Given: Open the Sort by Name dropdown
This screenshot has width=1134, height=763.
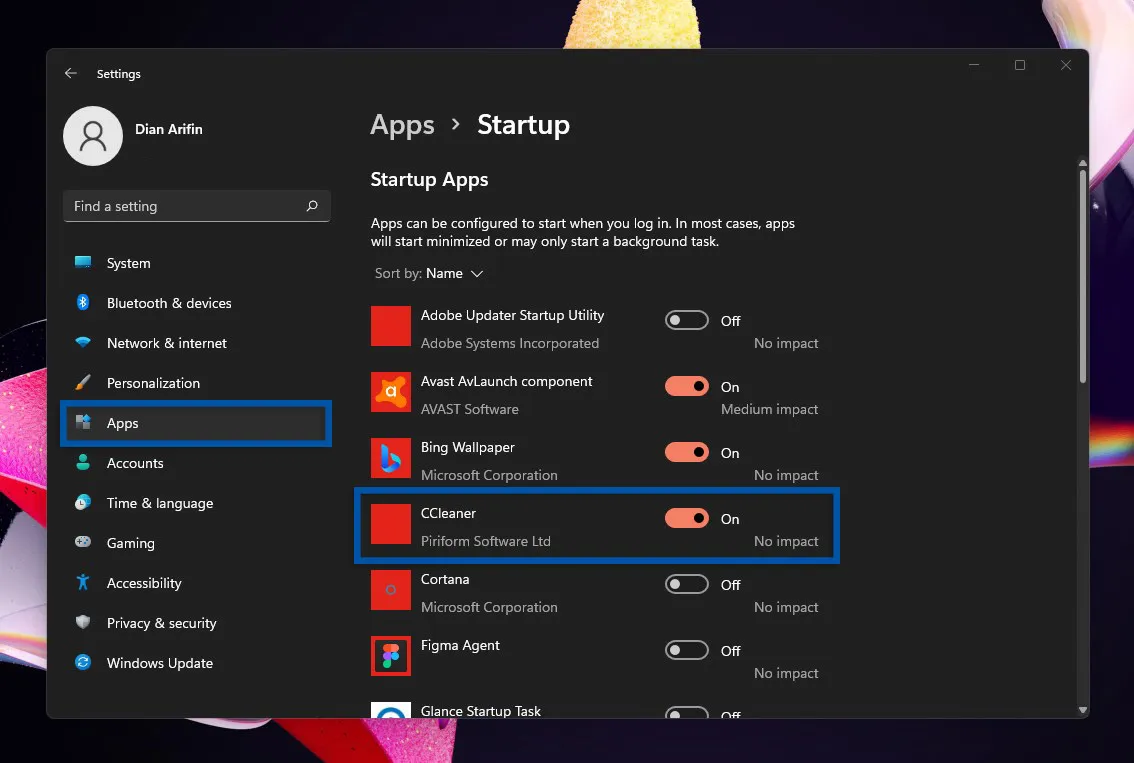Looking at the screenshot, I should point(455,273).
